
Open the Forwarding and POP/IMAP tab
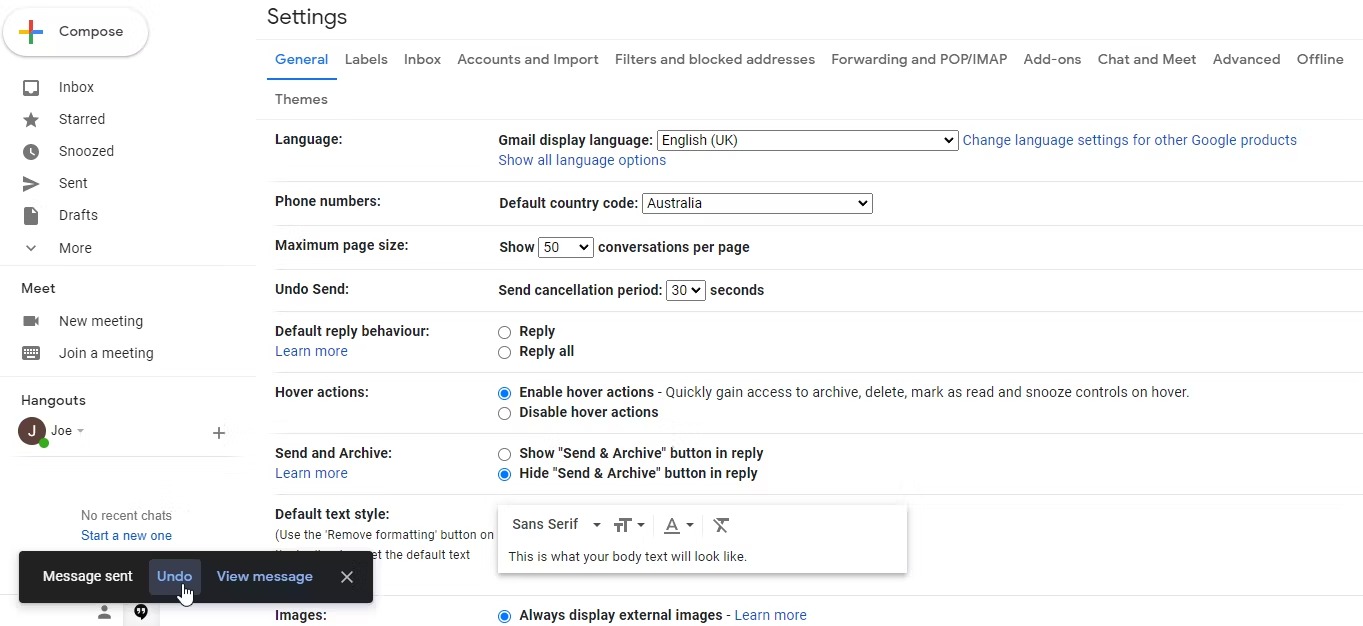point(918,59)
